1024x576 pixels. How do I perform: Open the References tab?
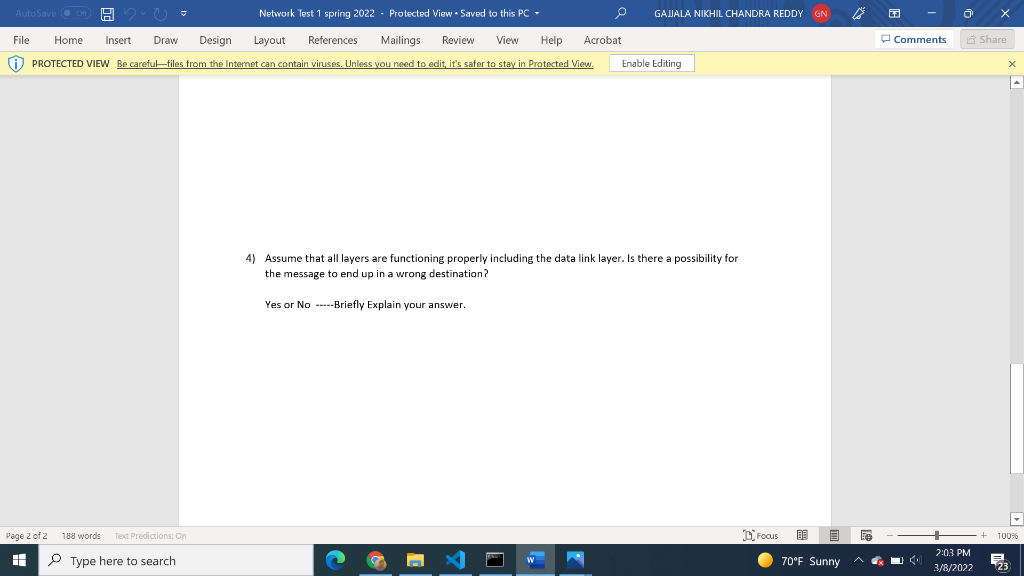point(333,40)
